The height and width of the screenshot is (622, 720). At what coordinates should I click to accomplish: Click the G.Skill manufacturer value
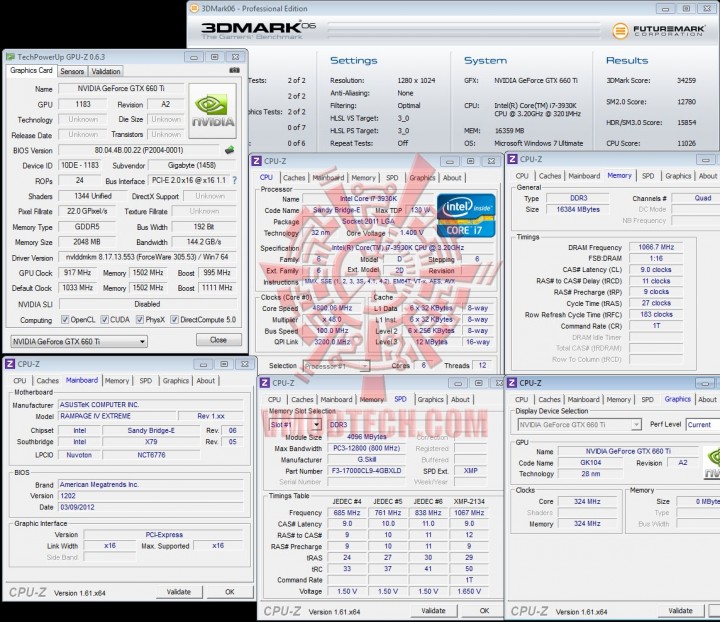(x=366, y=459)
